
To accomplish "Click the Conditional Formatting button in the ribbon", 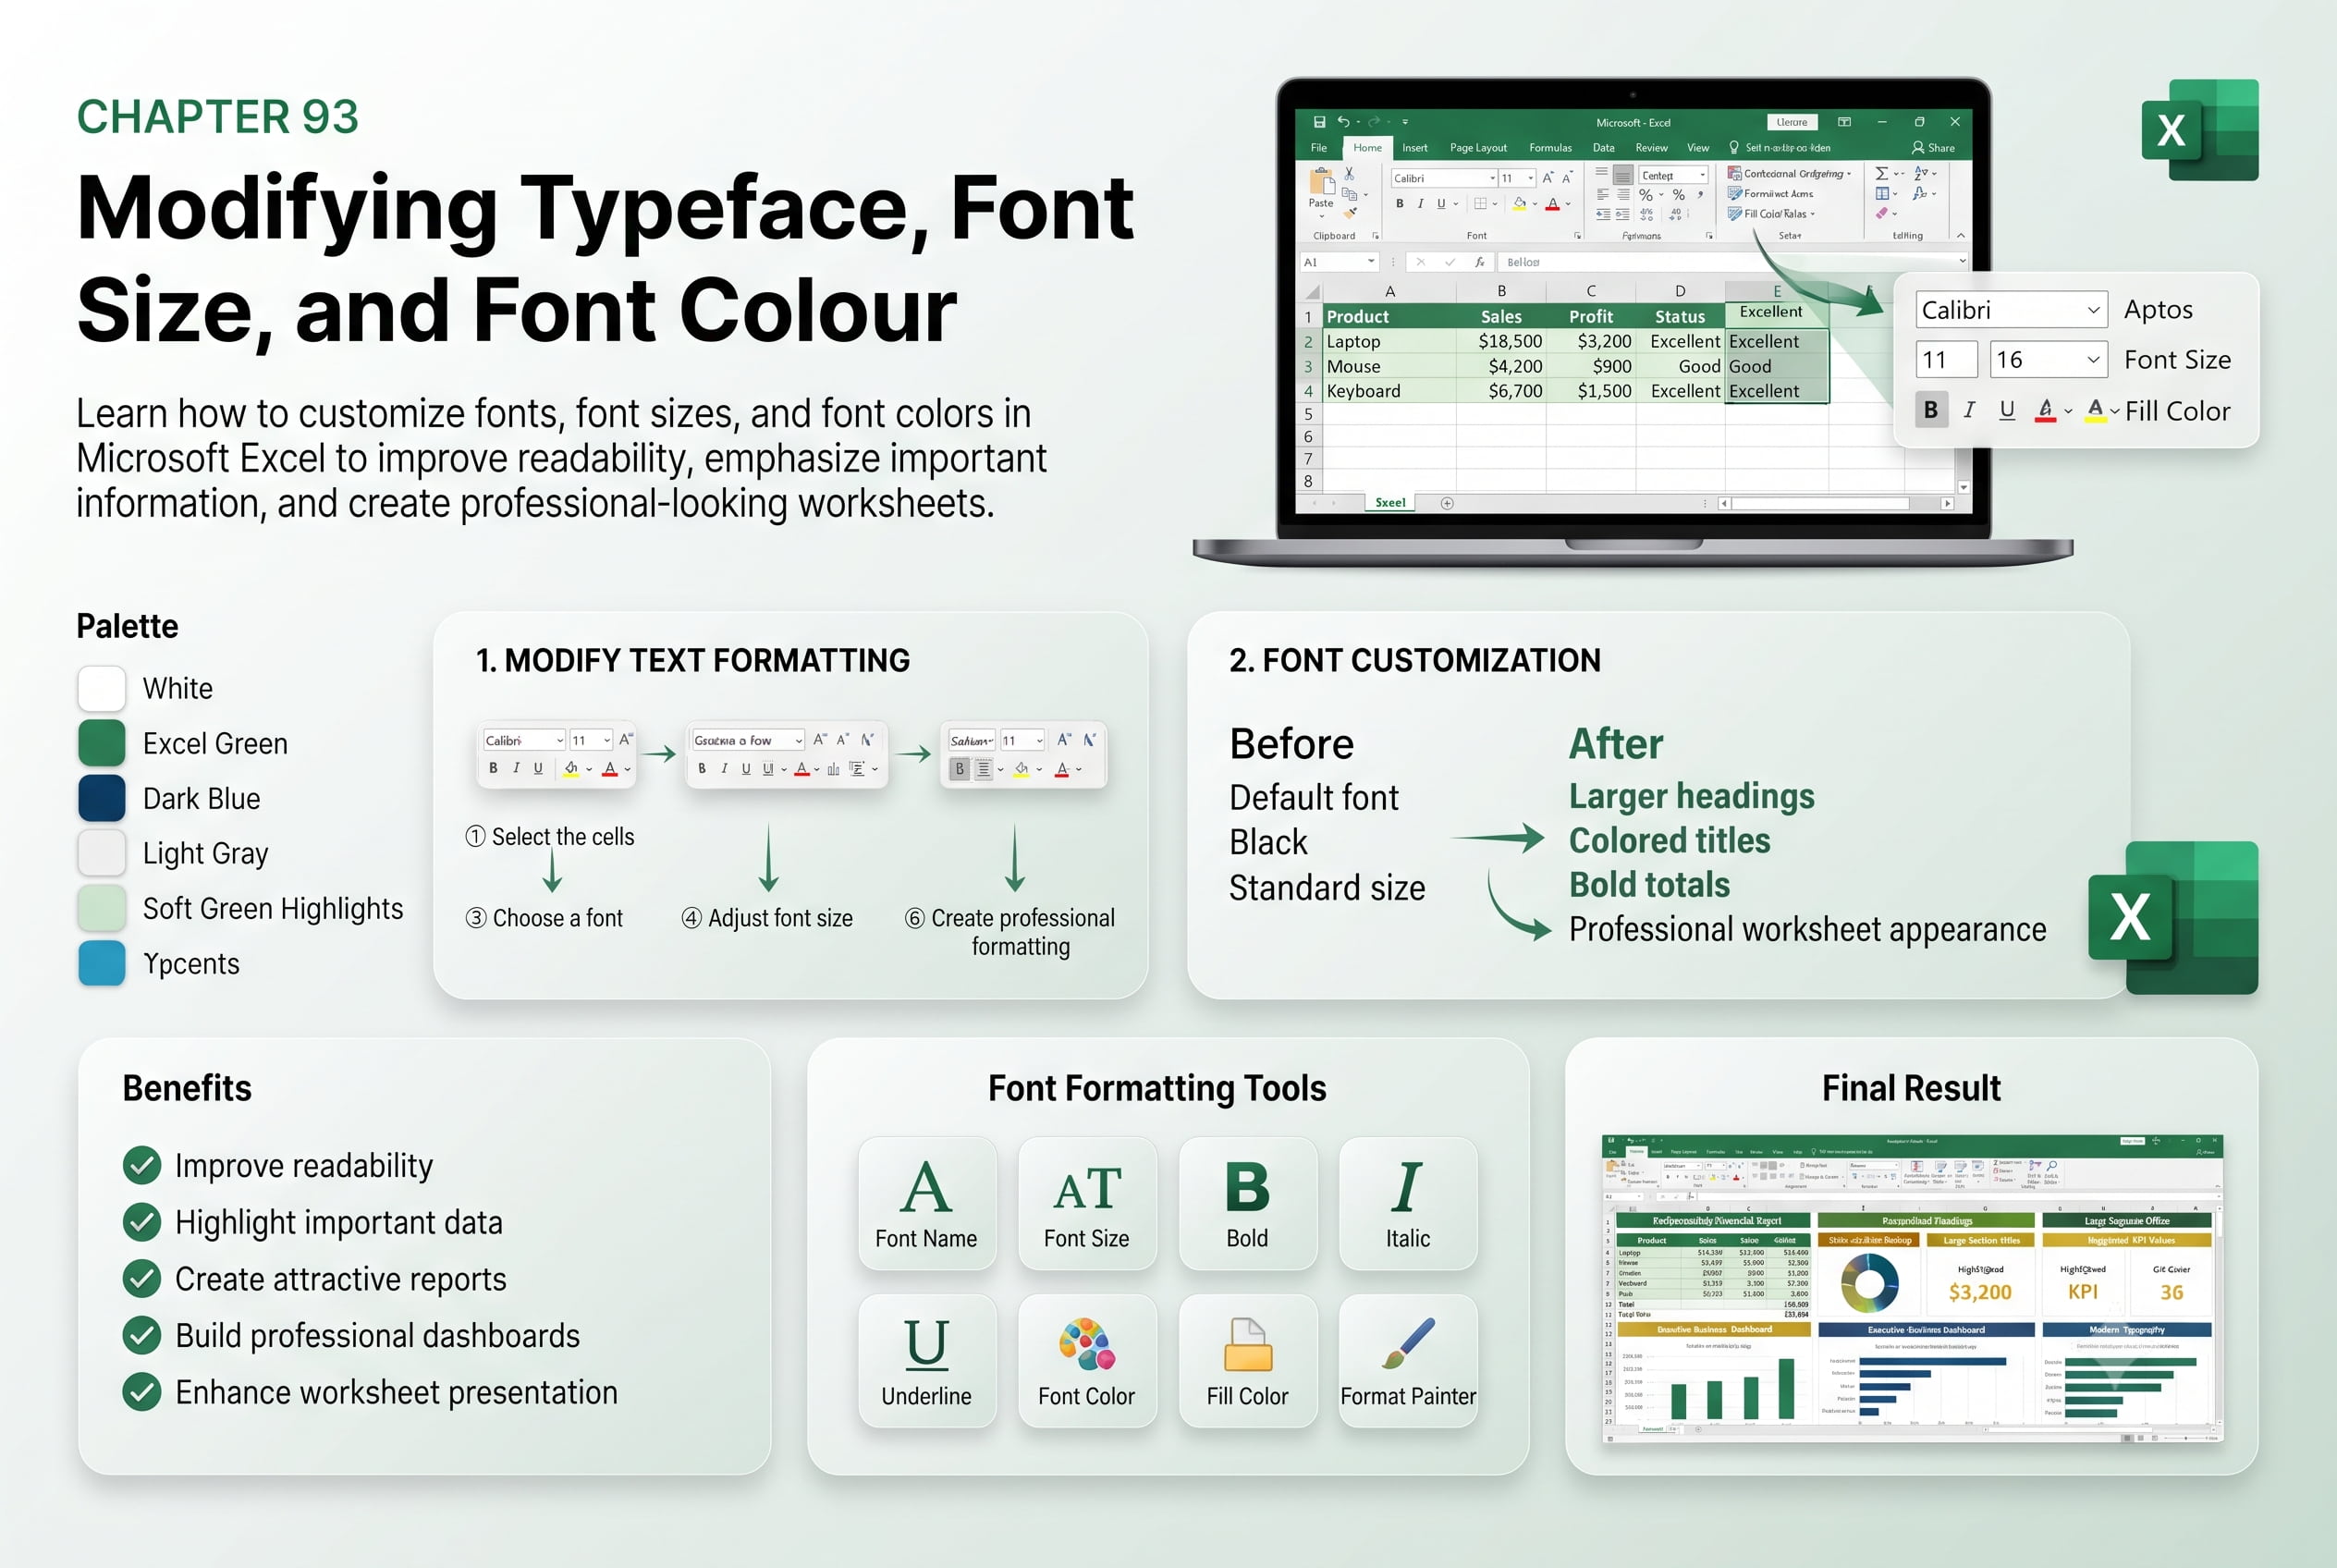I will (1789, 174).
